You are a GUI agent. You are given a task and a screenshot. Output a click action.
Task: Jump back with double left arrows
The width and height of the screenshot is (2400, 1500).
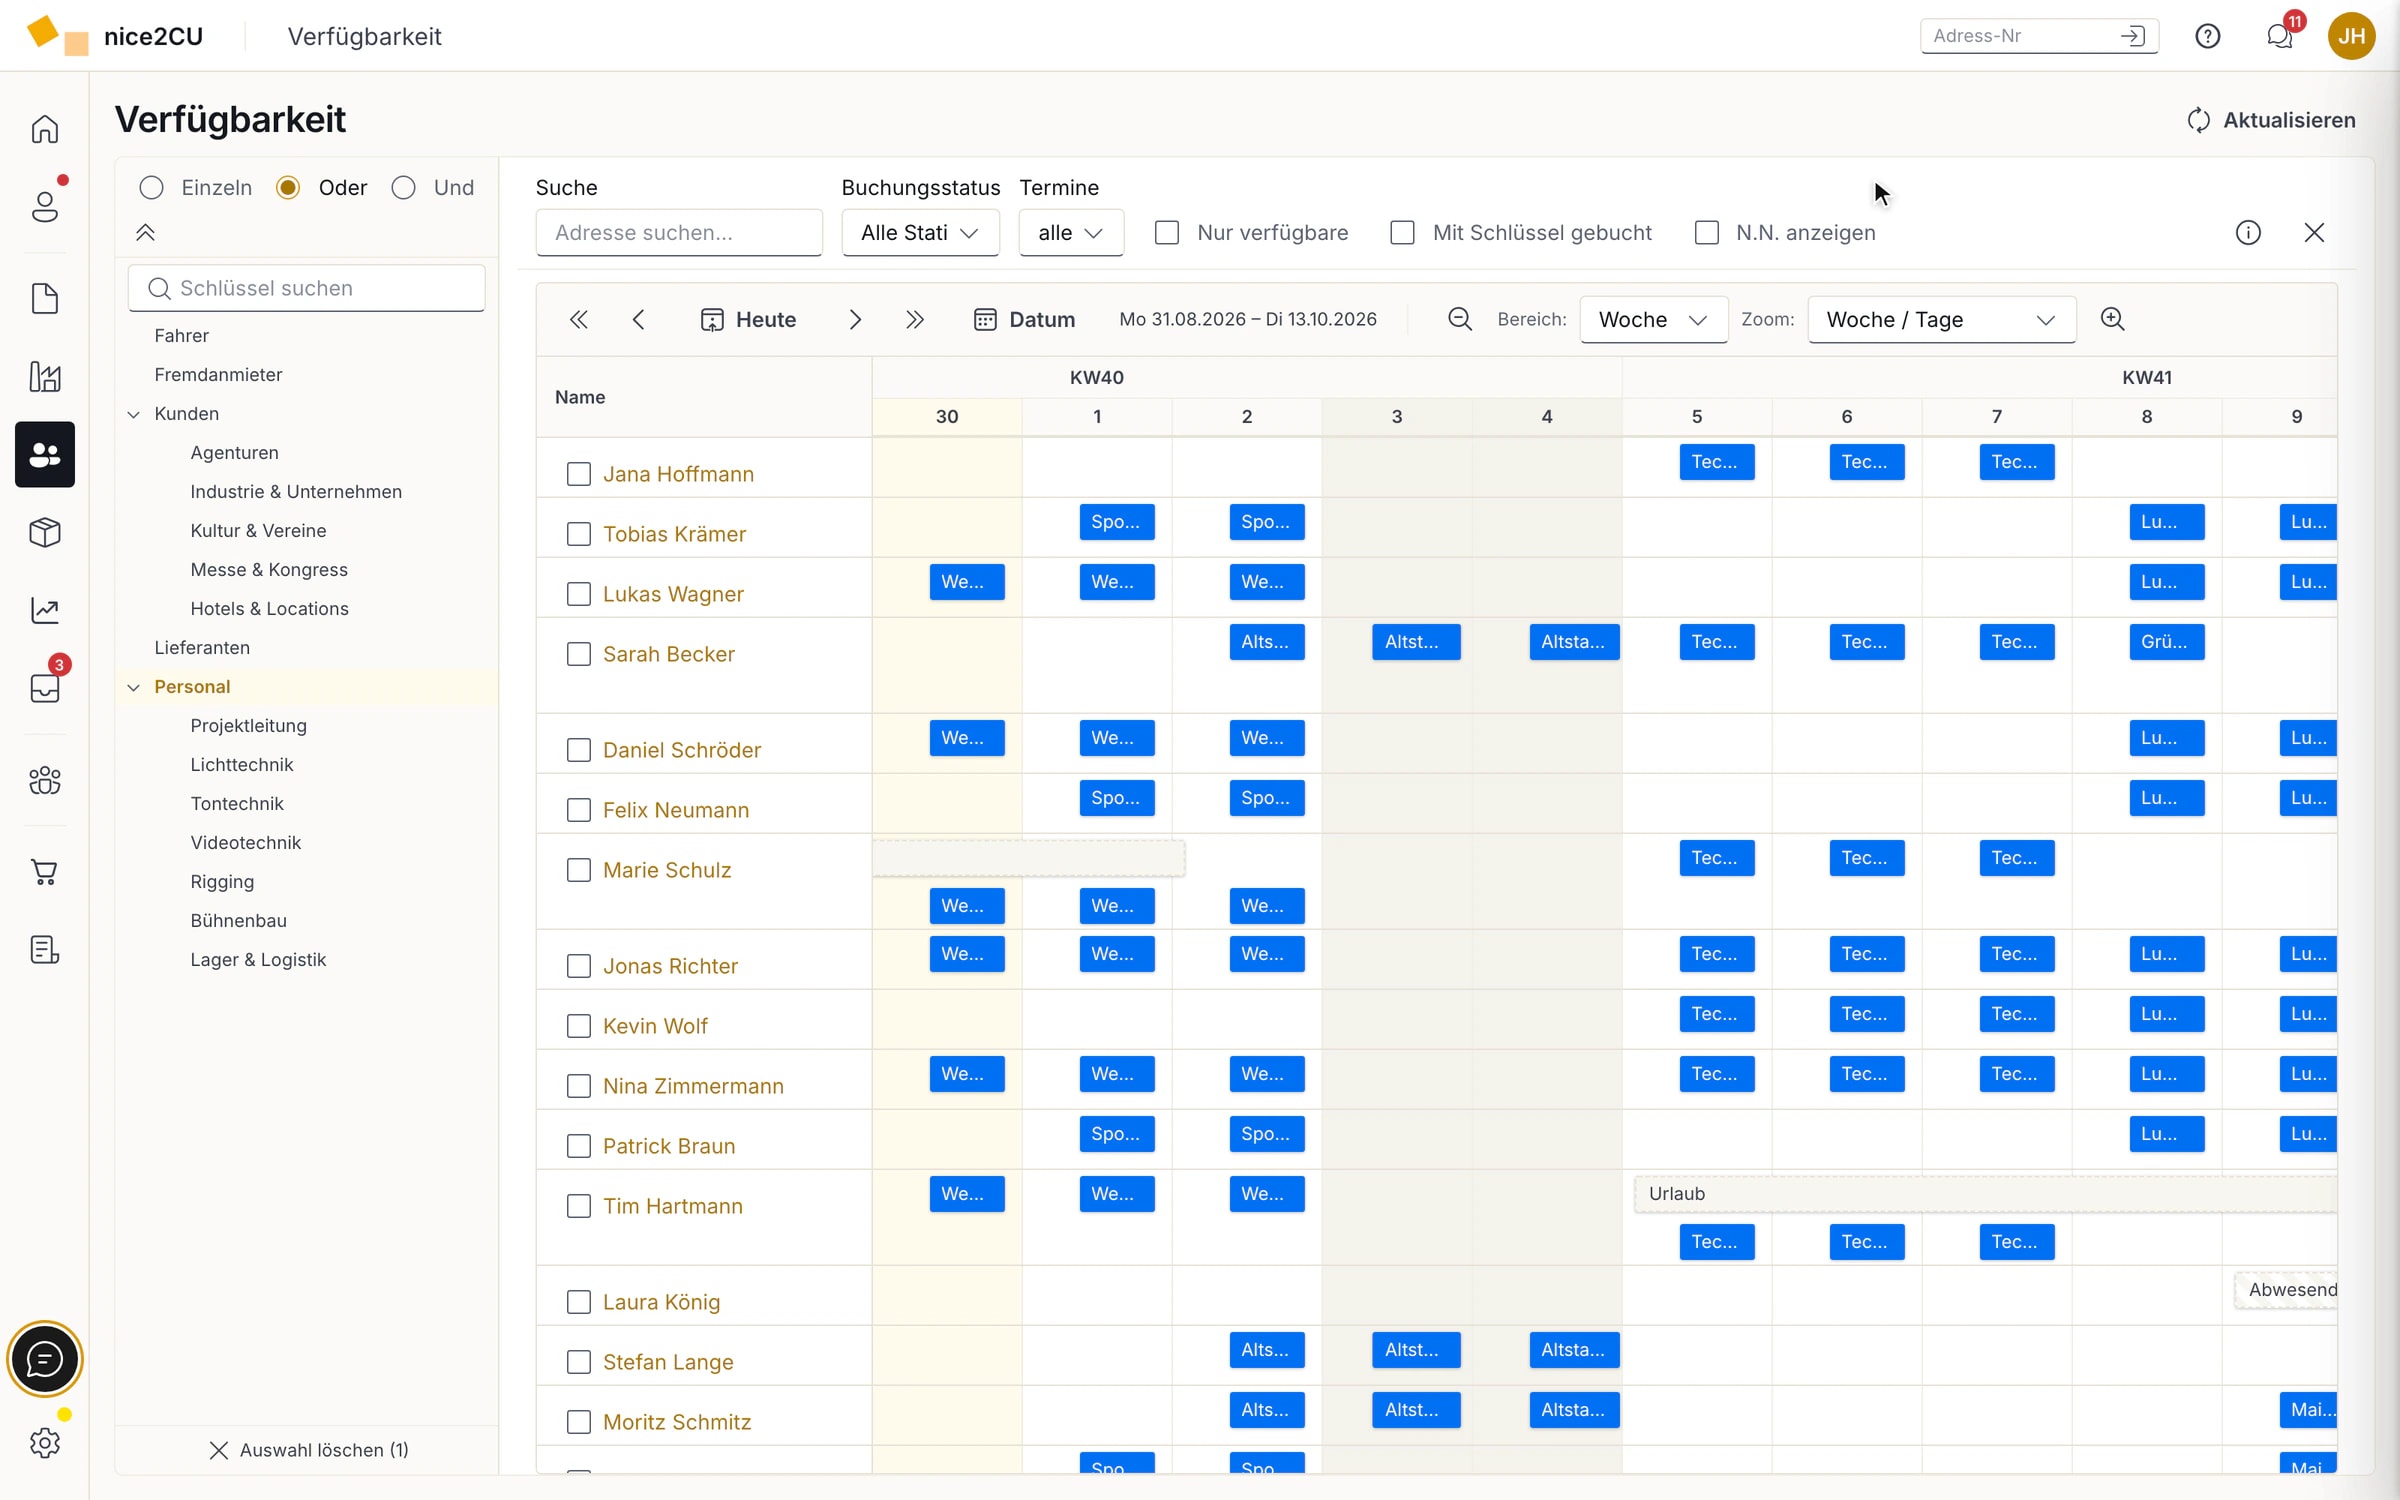(x=578, y=319)
